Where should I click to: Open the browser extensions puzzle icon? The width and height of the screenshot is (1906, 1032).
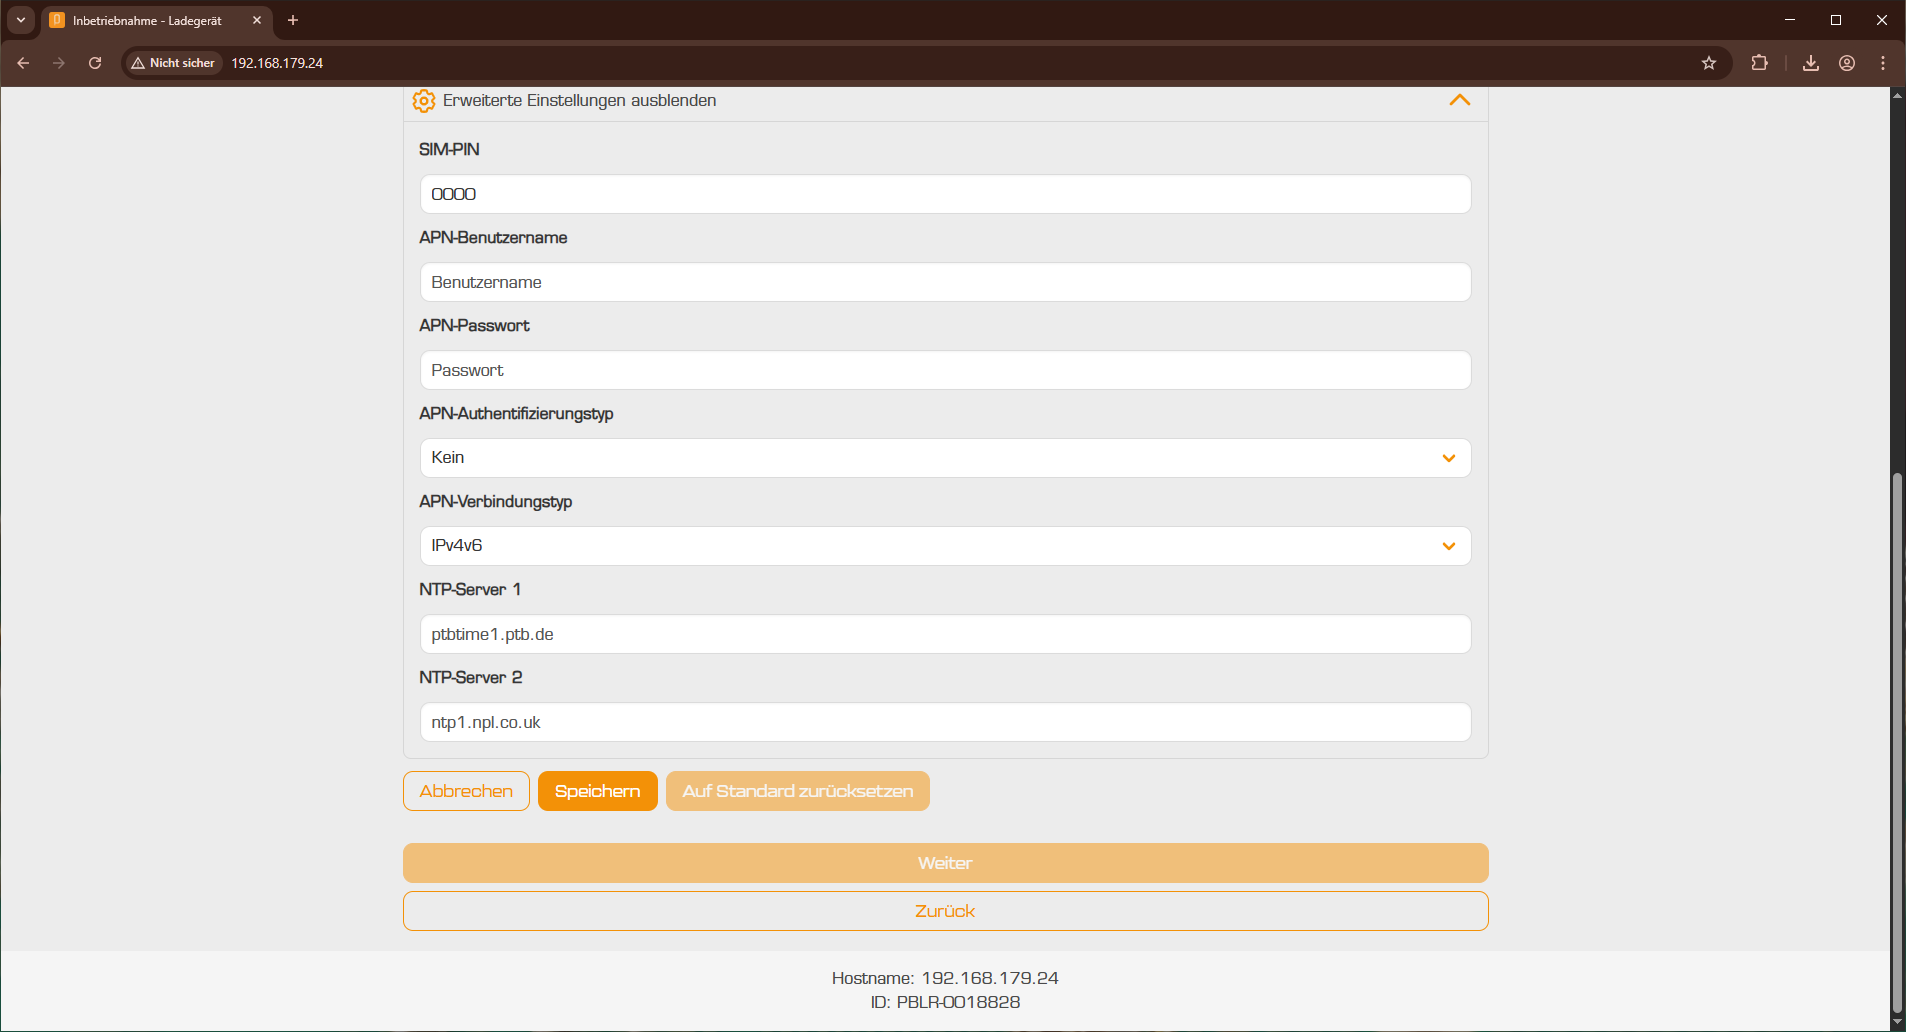[1759, 63]
